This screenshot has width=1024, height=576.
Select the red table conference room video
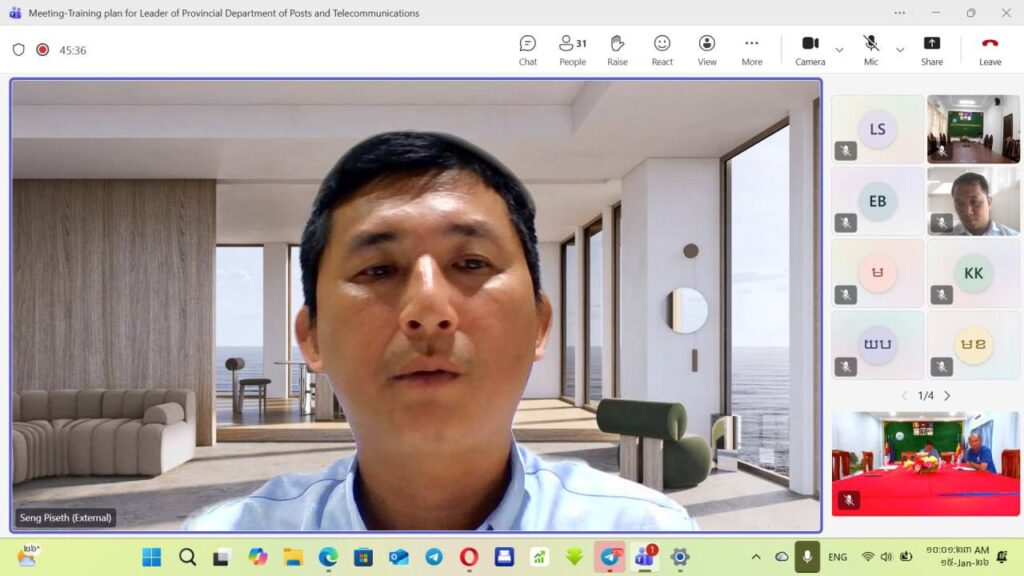coord(925,463)
